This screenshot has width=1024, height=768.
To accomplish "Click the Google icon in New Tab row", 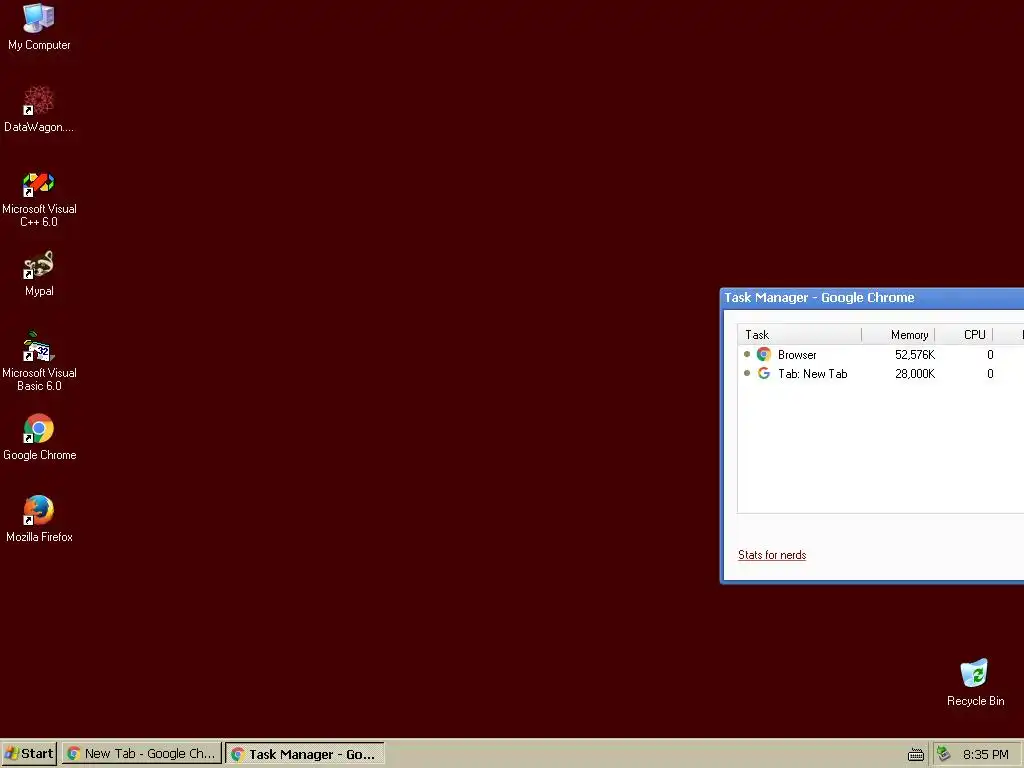I will click(764, 374).
